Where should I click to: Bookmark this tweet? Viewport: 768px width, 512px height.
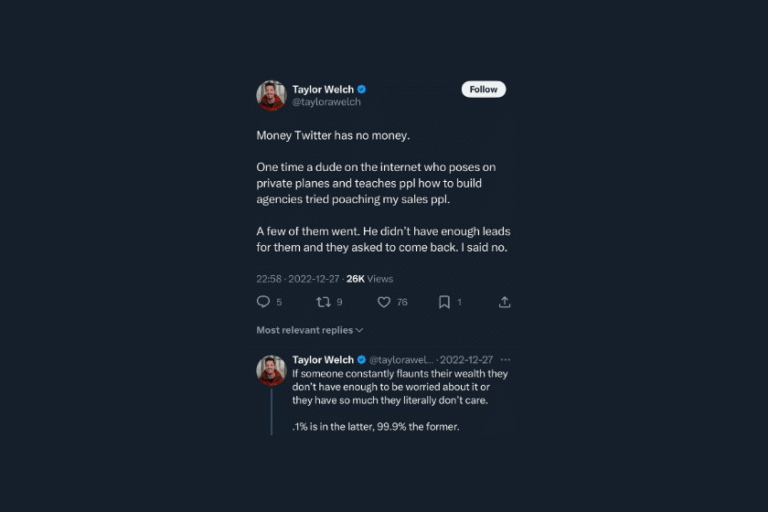[444, 302]
